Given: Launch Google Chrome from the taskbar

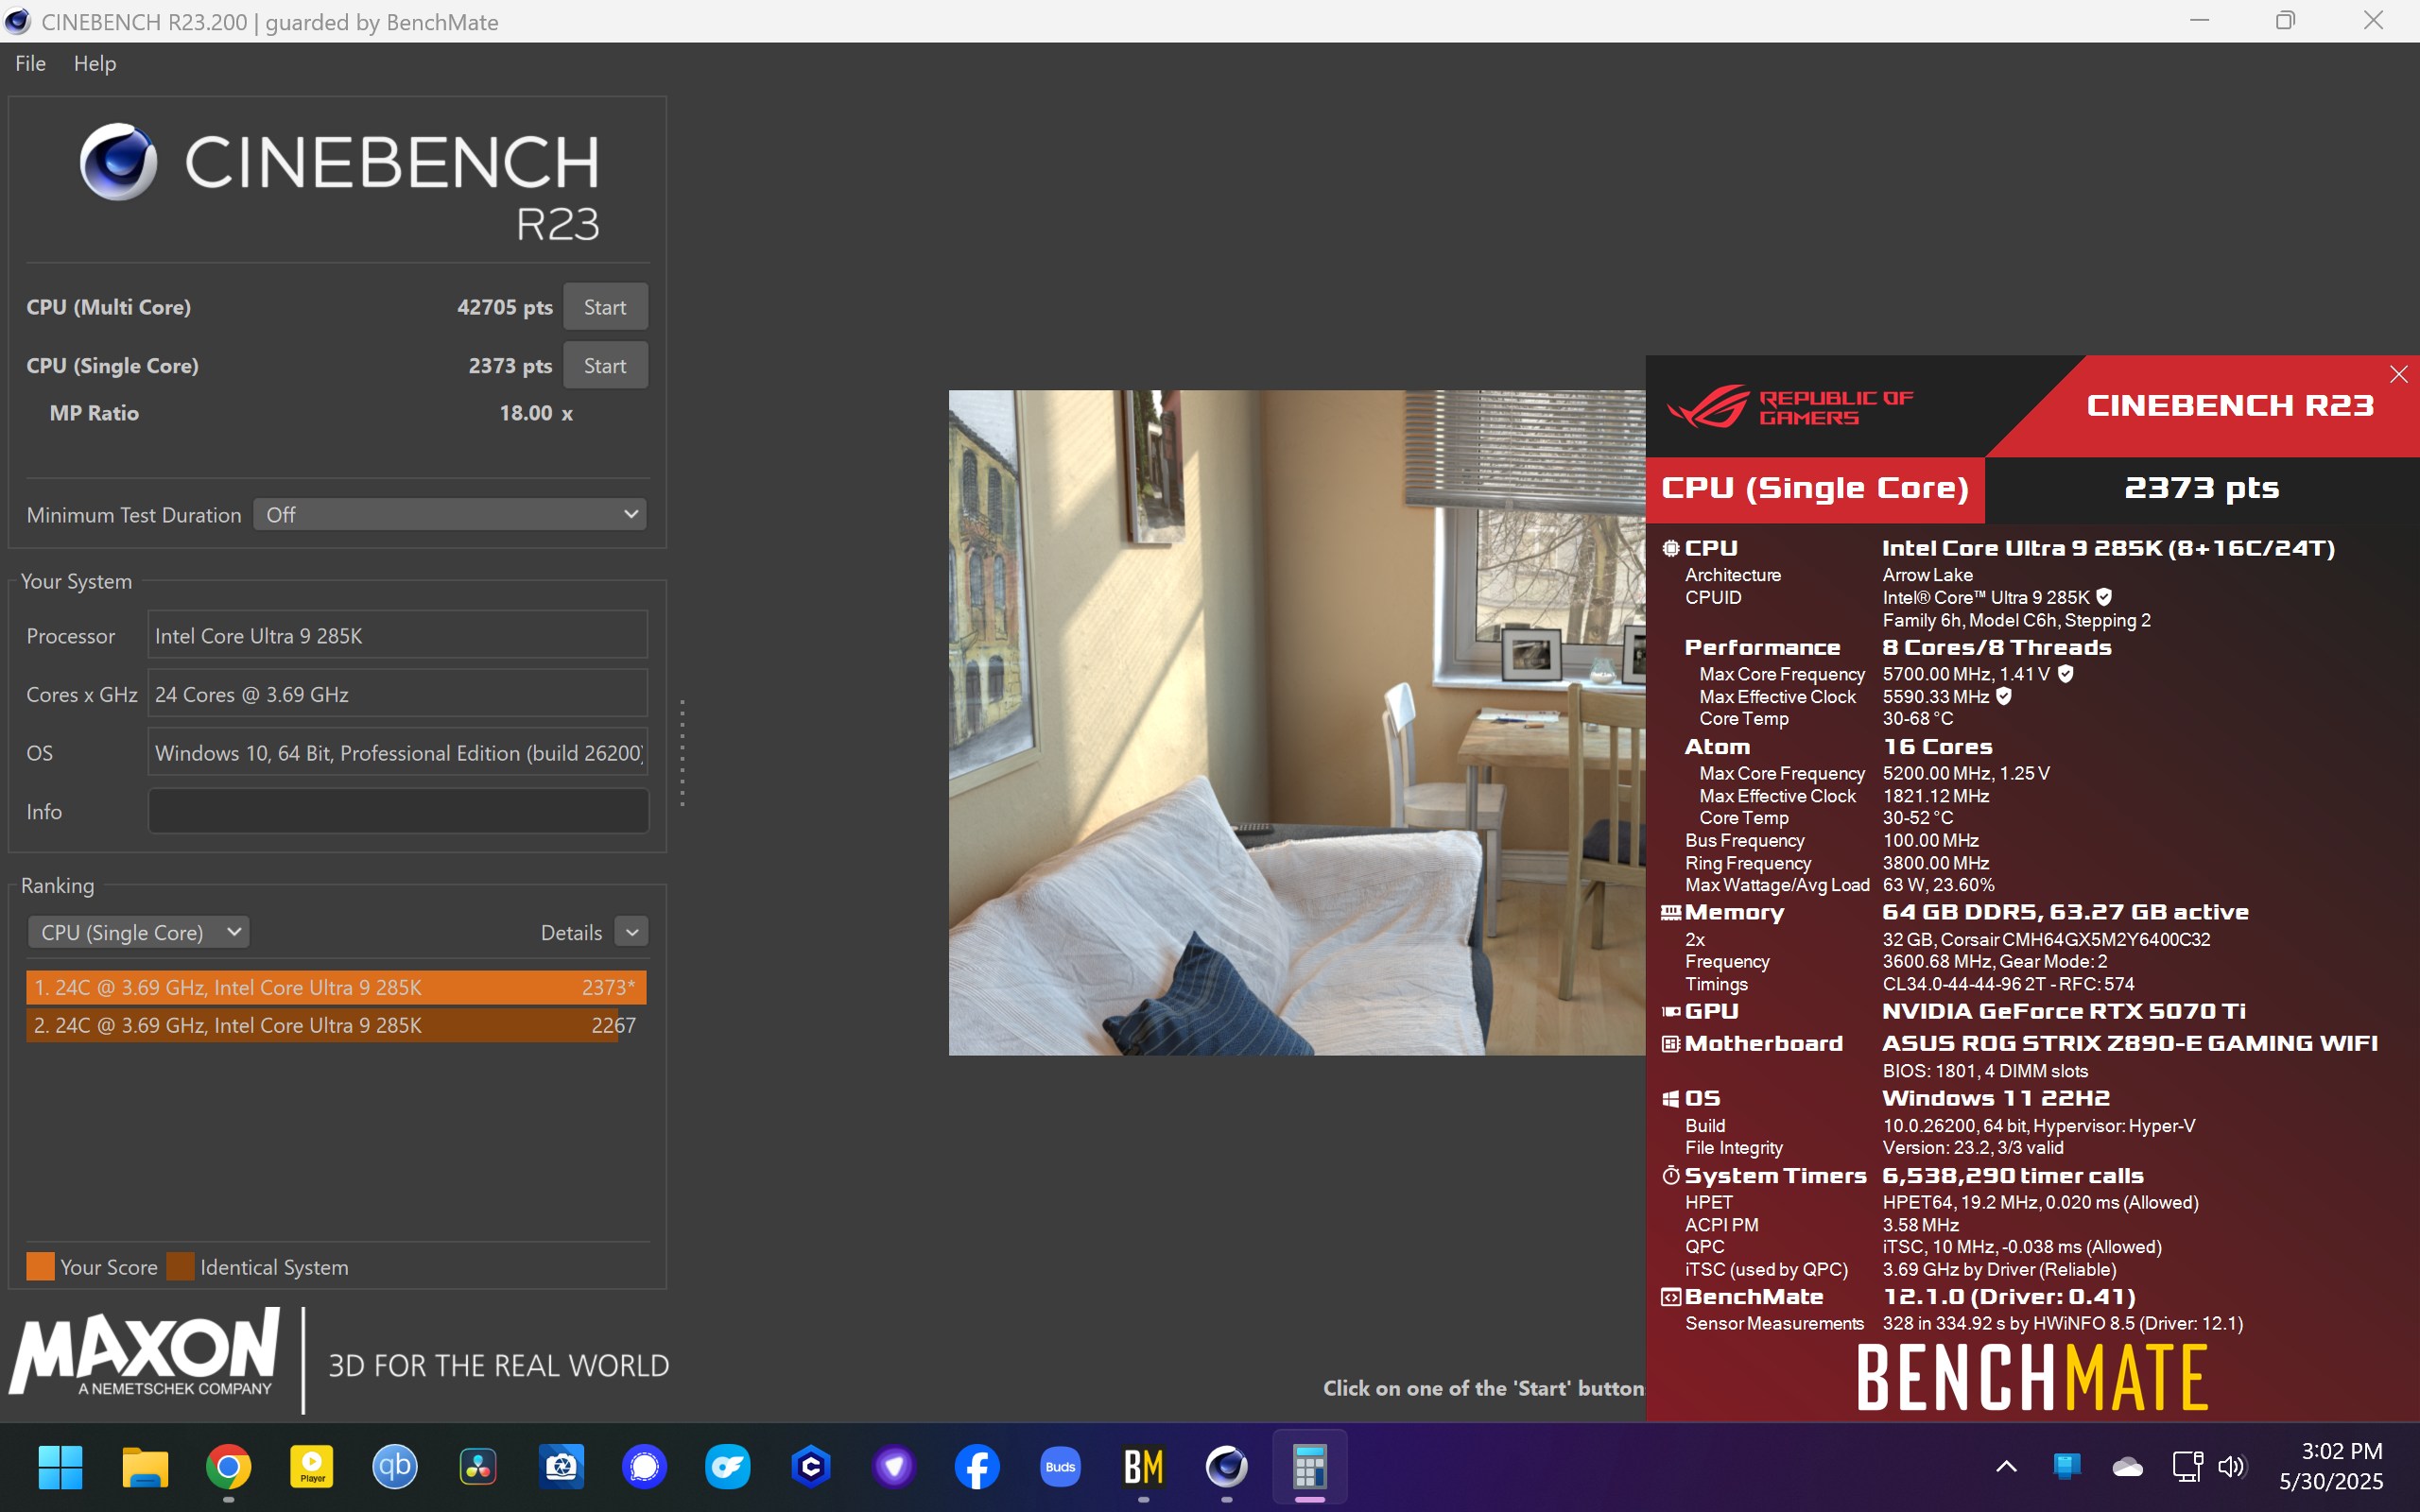Looking at the screenshot, I should tap(228, 1467).
